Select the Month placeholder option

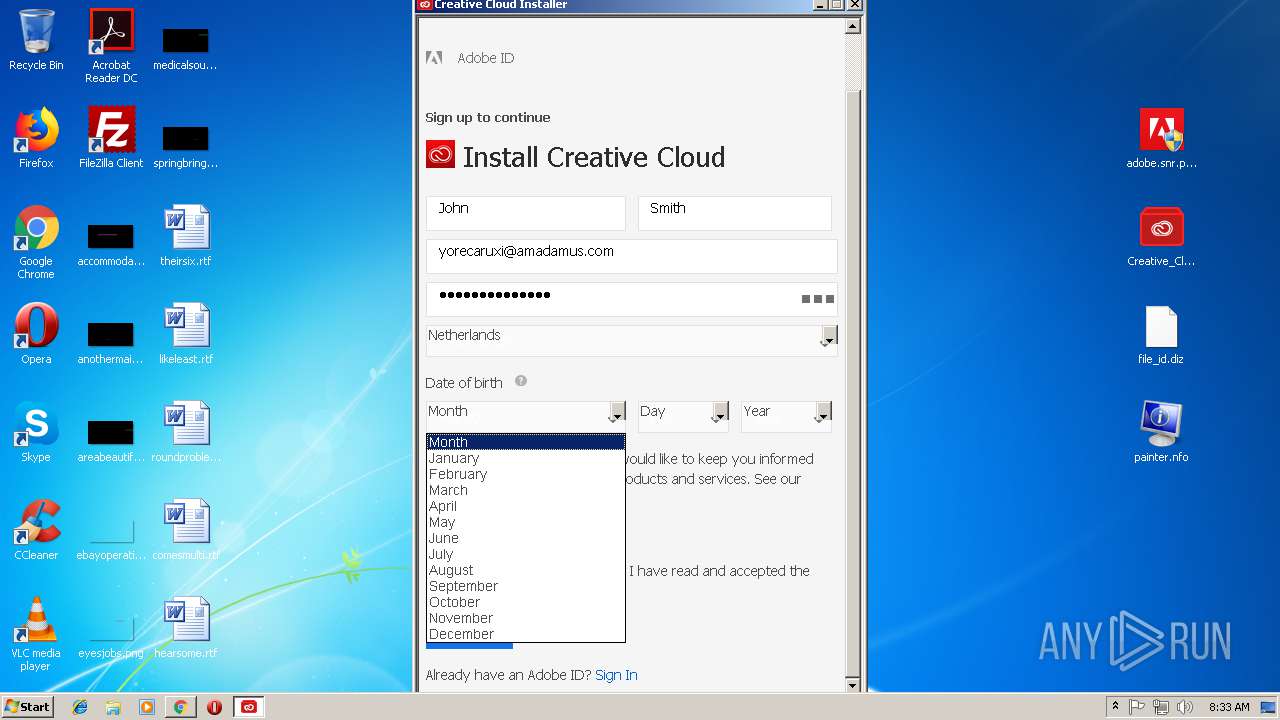(526, 442)
